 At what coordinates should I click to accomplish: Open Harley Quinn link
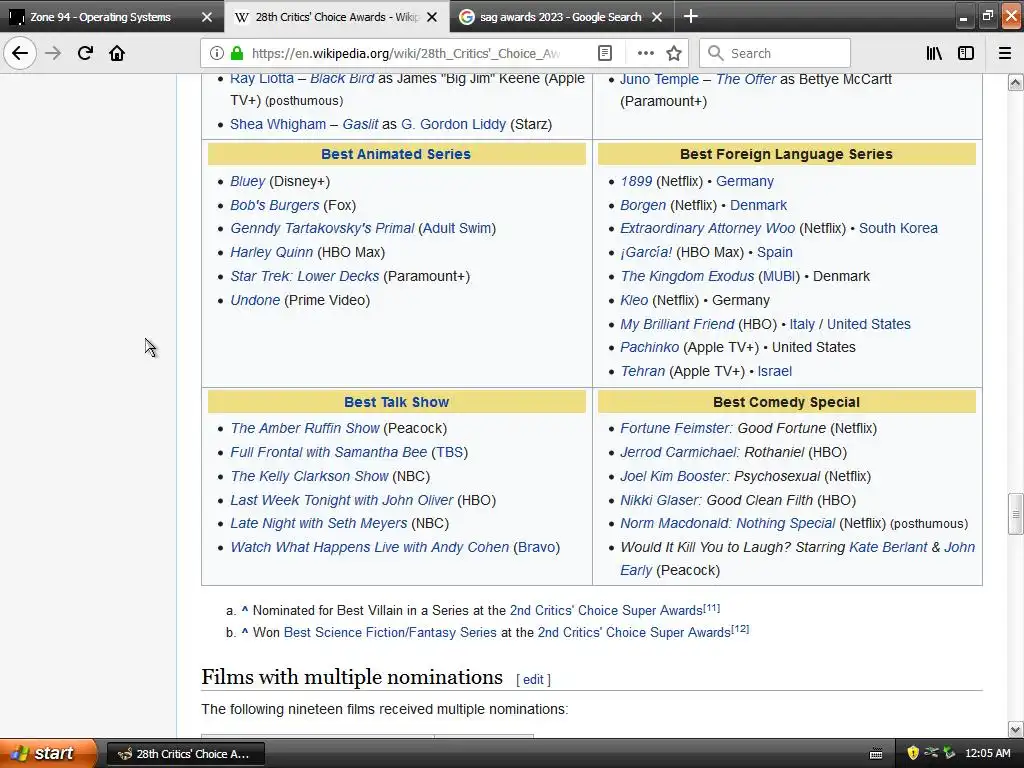[271, 252]
